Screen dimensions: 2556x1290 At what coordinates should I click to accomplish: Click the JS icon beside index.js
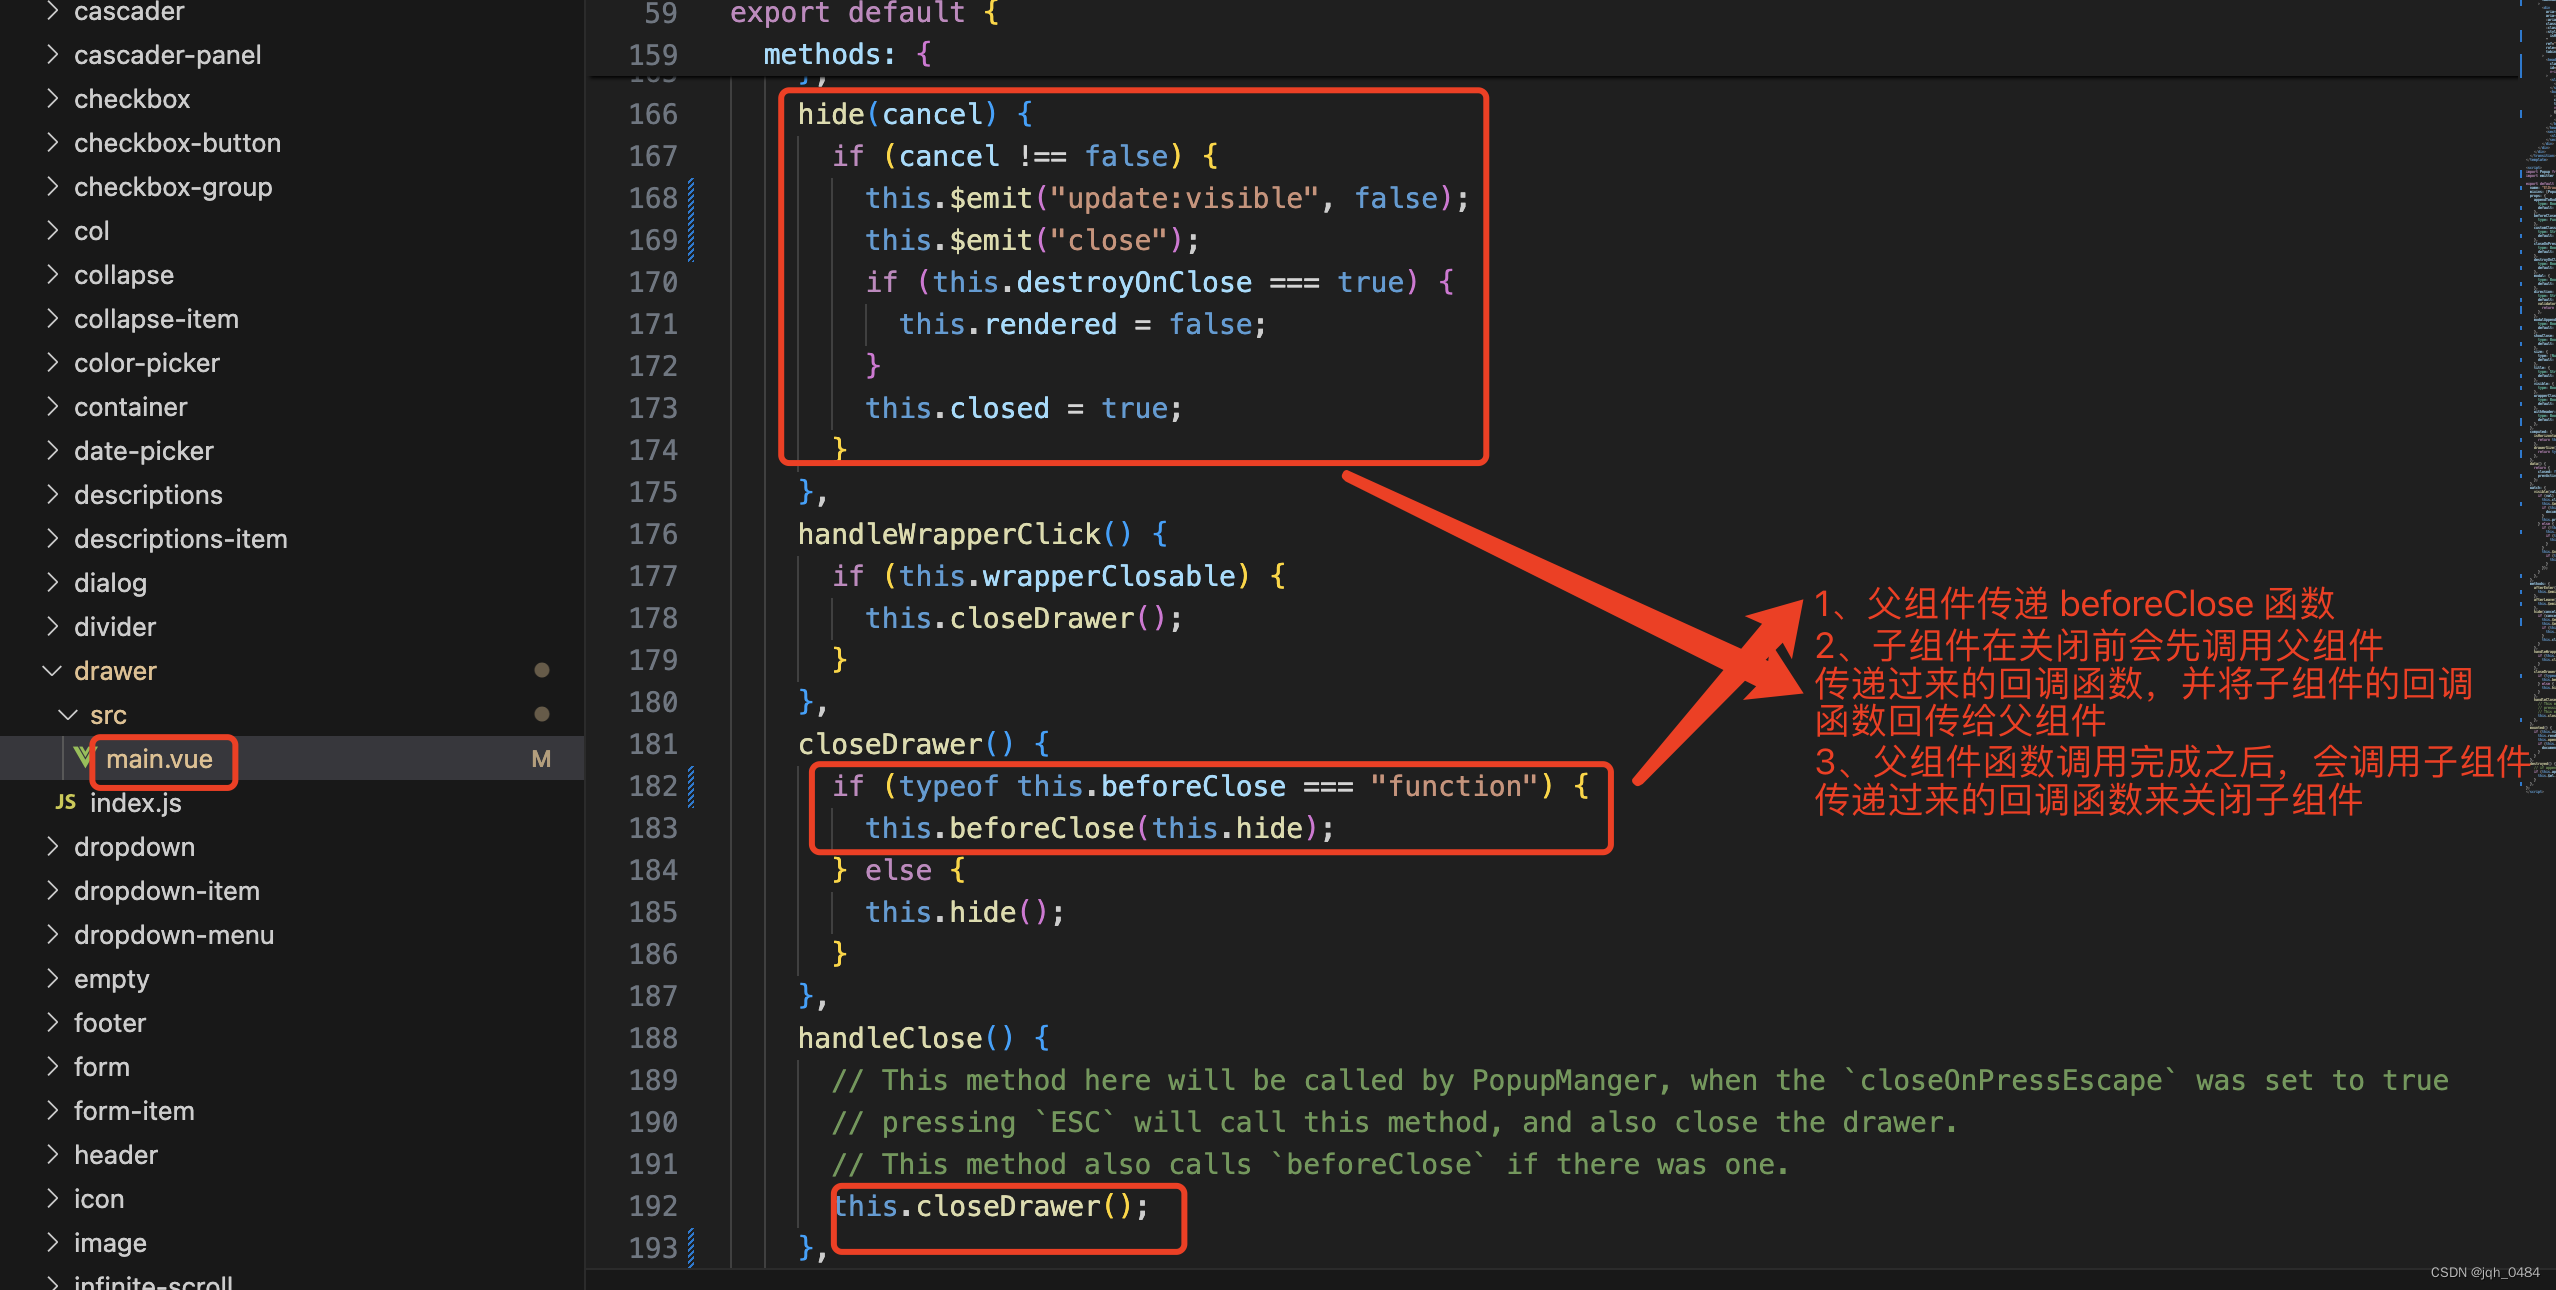[x=65, y=802]
